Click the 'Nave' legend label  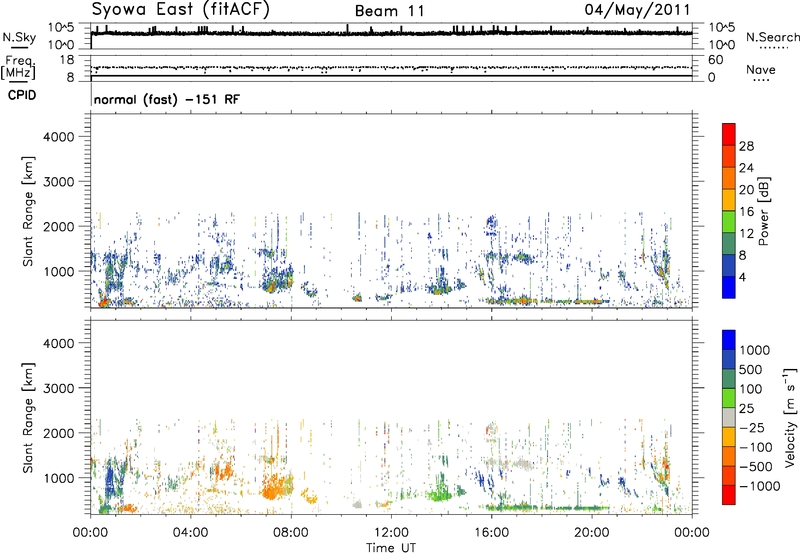[761, 69]
